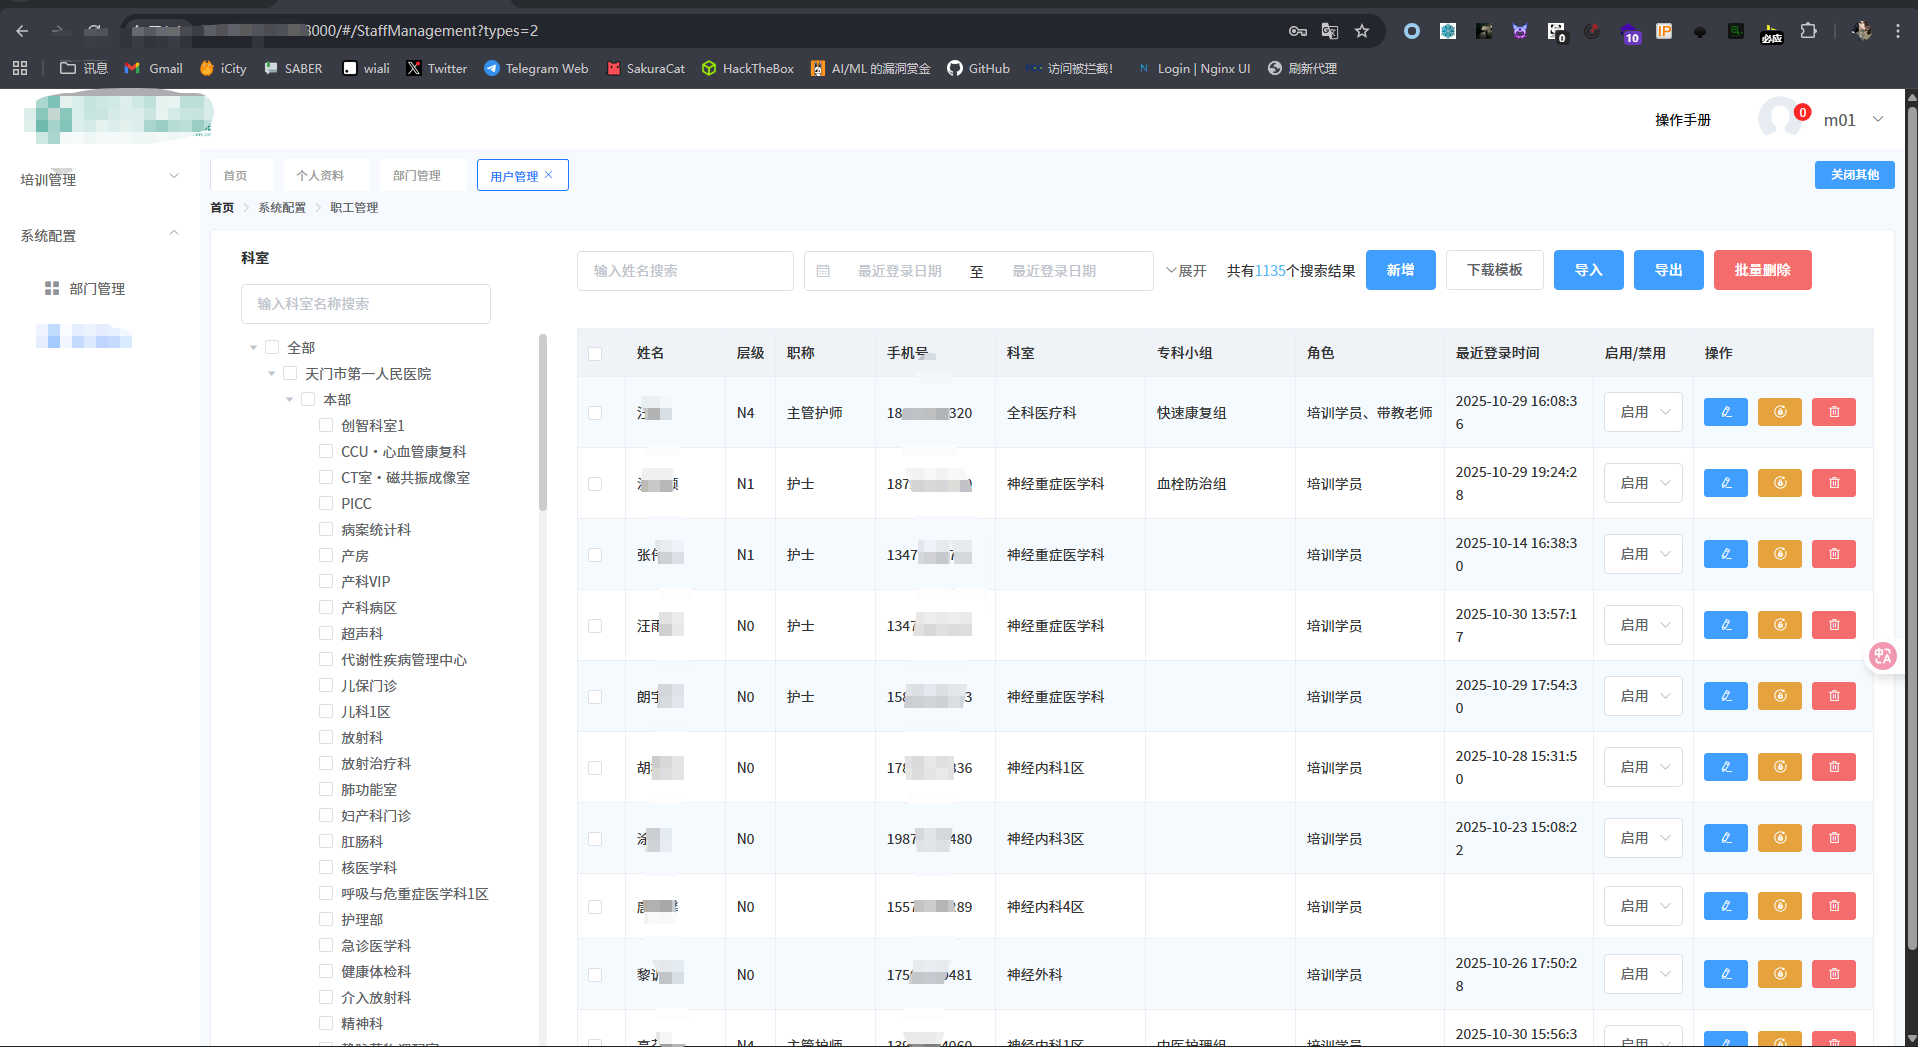Click the orange reset icon in second row

(x=1779, y=483)
